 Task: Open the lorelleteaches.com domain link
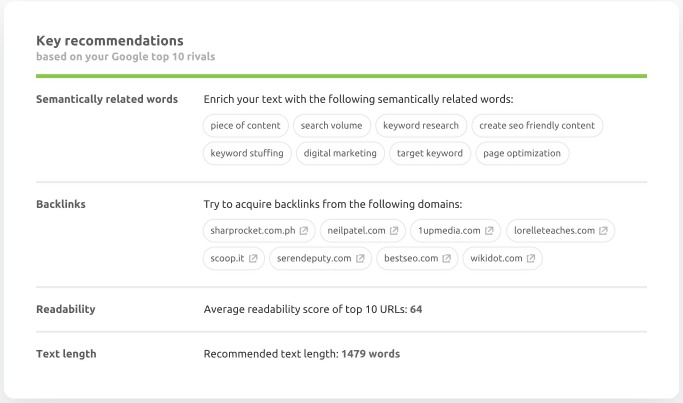click(x=554, y=230)
